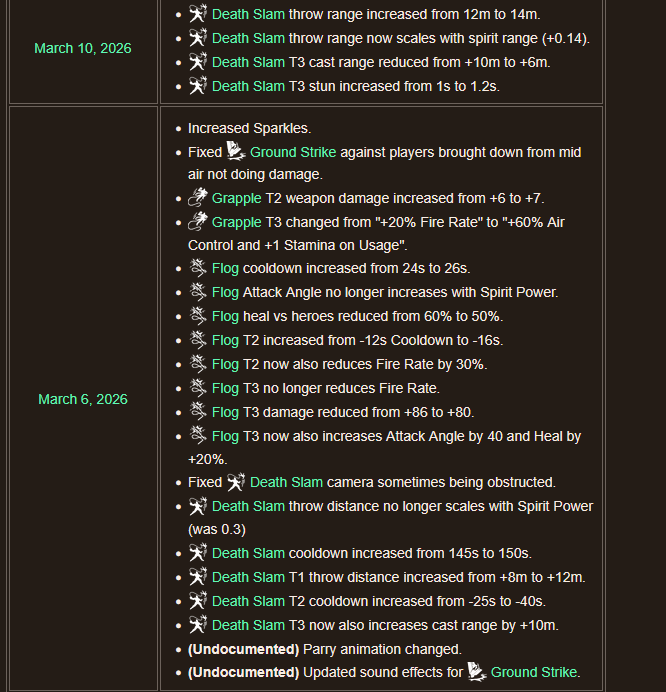Click the Grapple icon in the T2 weapon damage line
This screenshot has width=666, height=692.
coord(198,197)
